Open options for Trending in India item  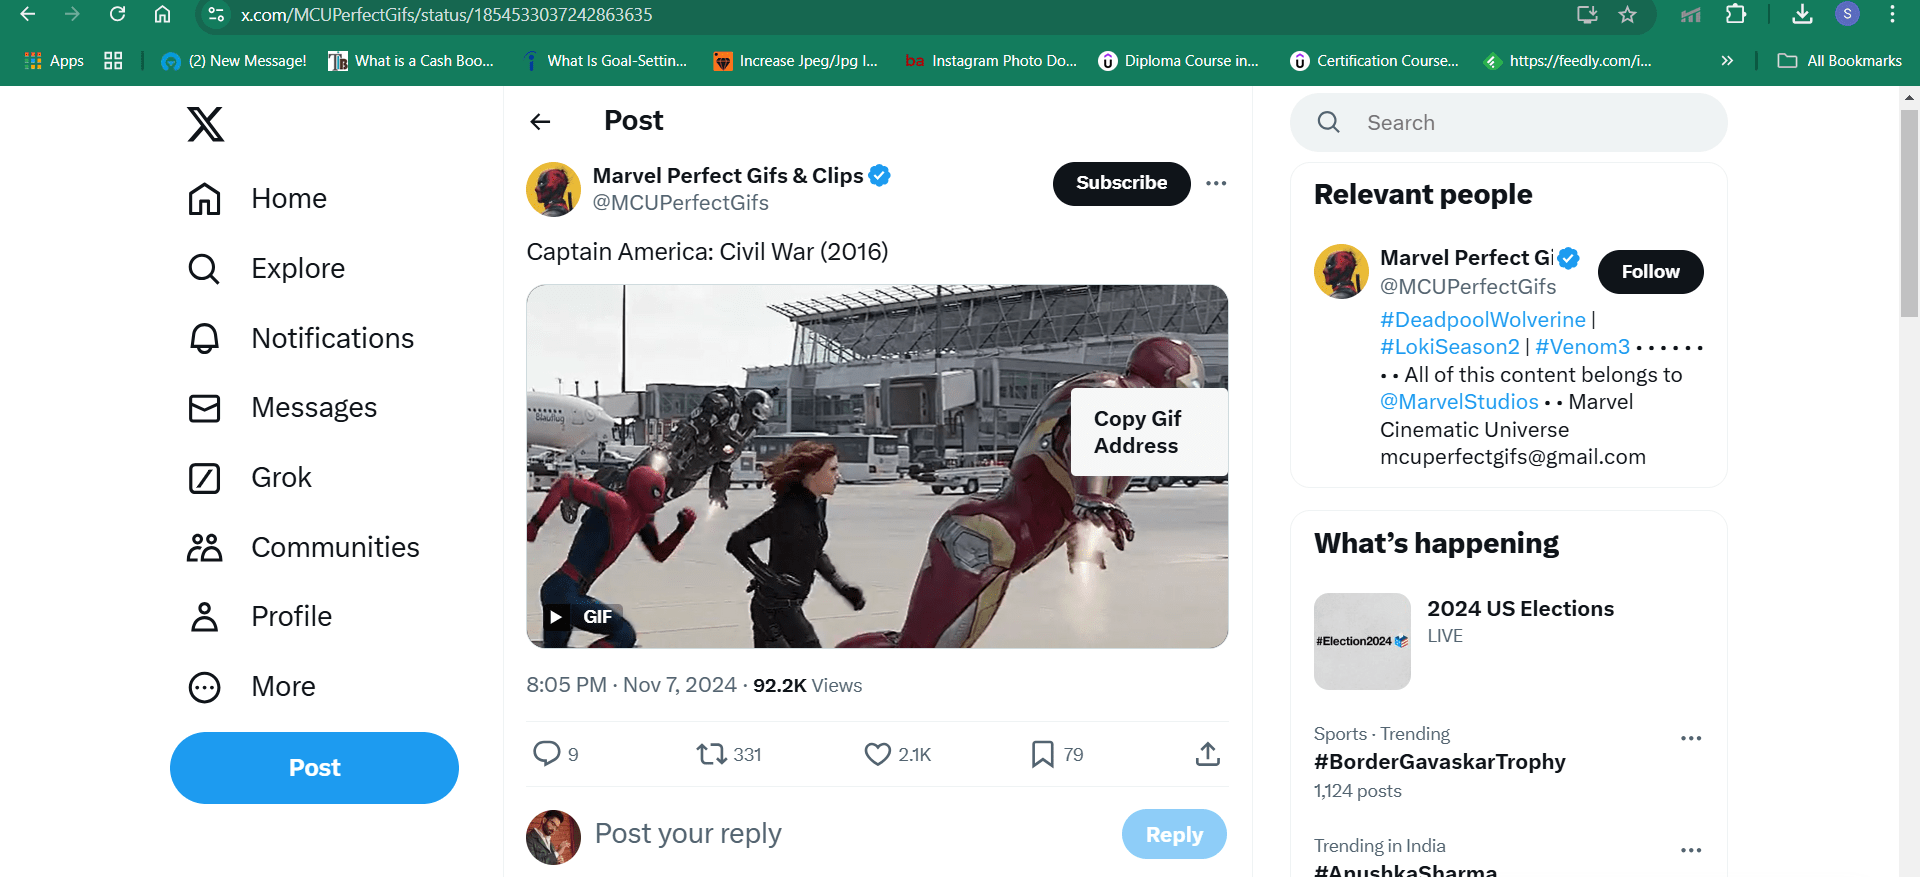[x=1691, y=850]
